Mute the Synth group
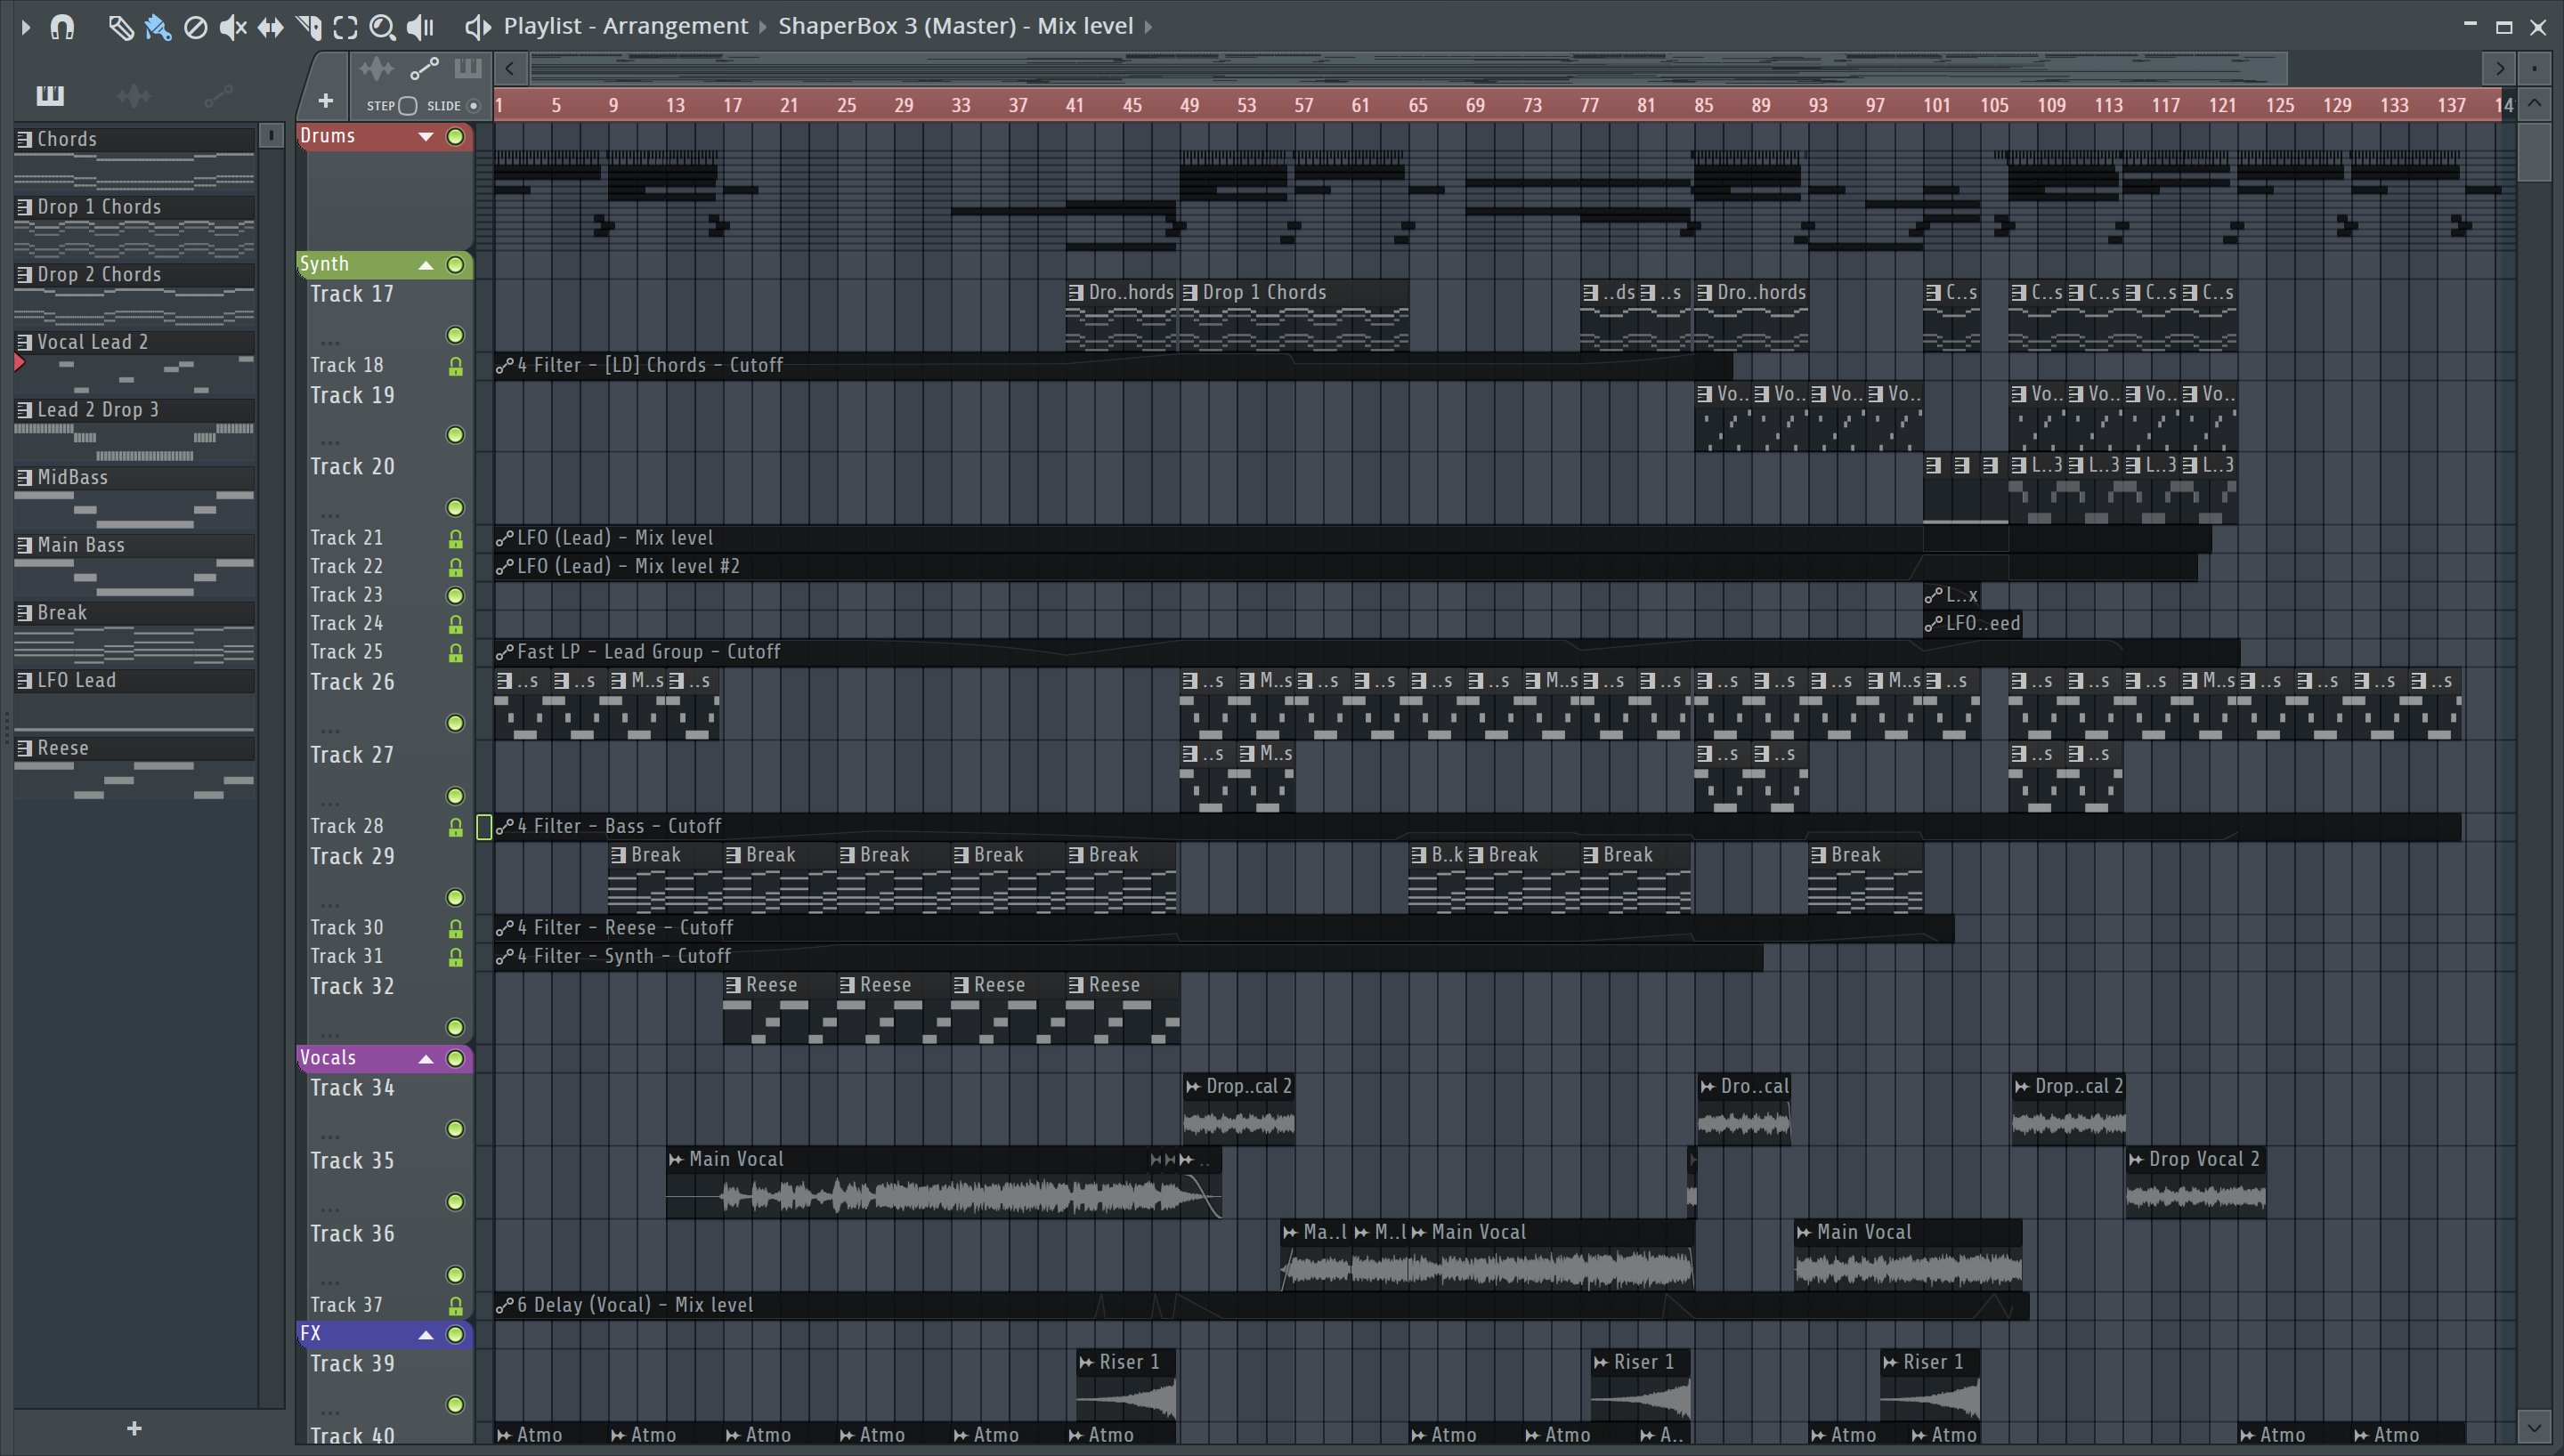 click(x=455, y=264)
